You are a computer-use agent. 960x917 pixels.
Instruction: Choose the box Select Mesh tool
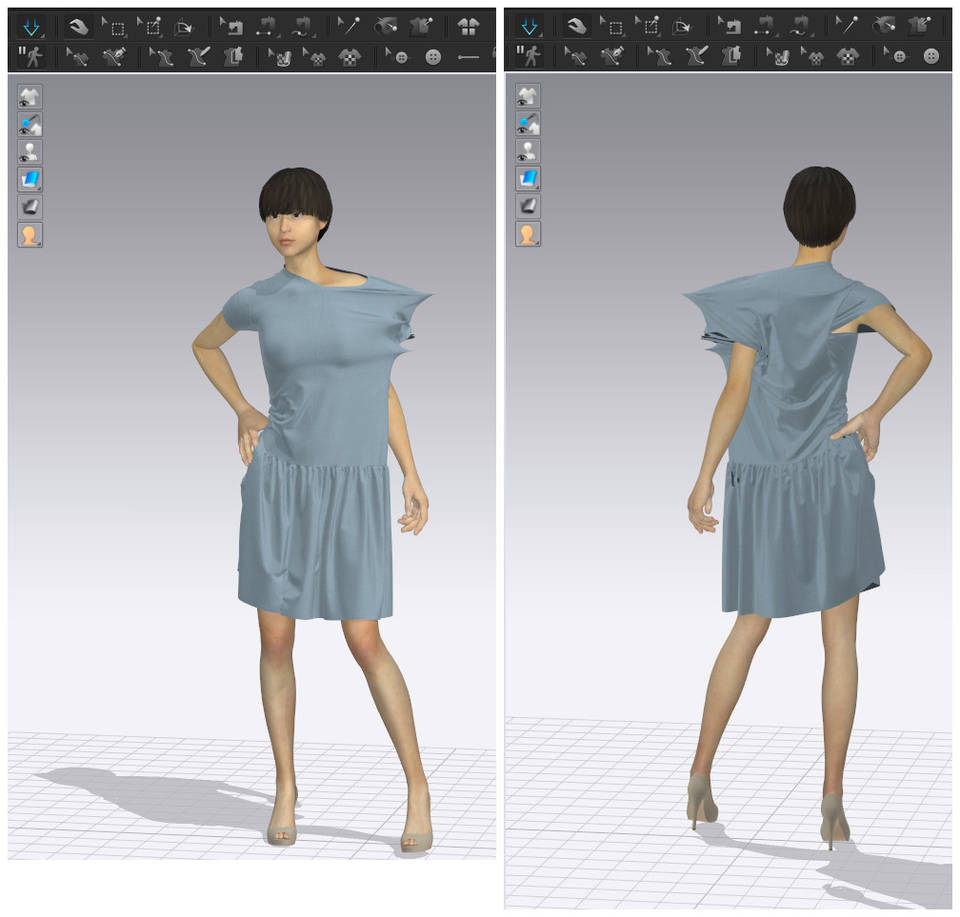point(115,25)
